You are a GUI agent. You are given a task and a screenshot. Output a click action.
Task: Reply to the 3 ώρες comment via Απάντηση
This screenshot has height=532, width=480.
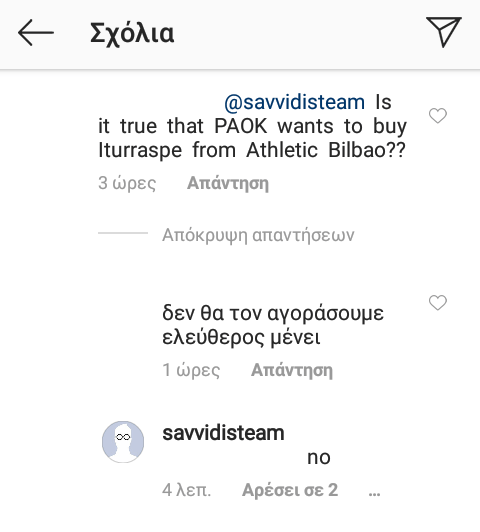point(228,184)
